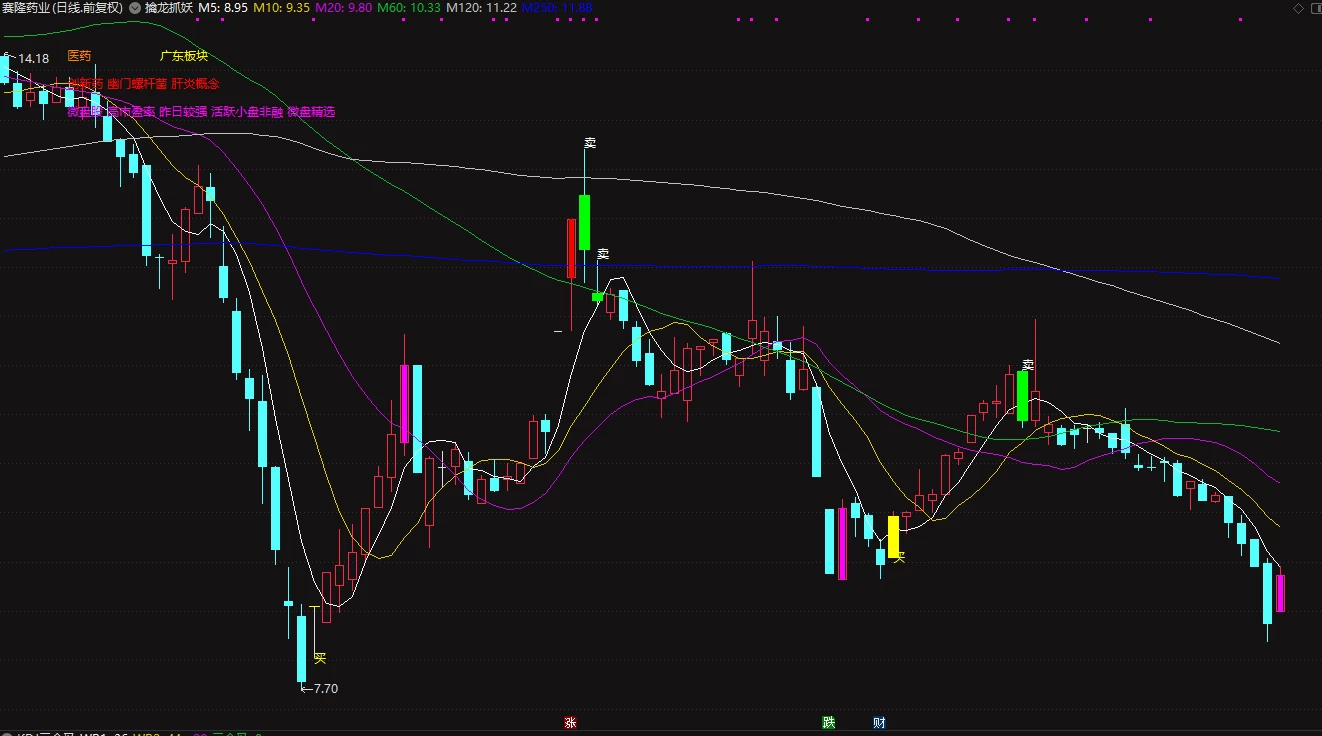Image resolution: width=1322 pixels, height=736 pixels.
Task: Open the indicator dropdown beside 擒龙抓妖
Action: (135, 7)
